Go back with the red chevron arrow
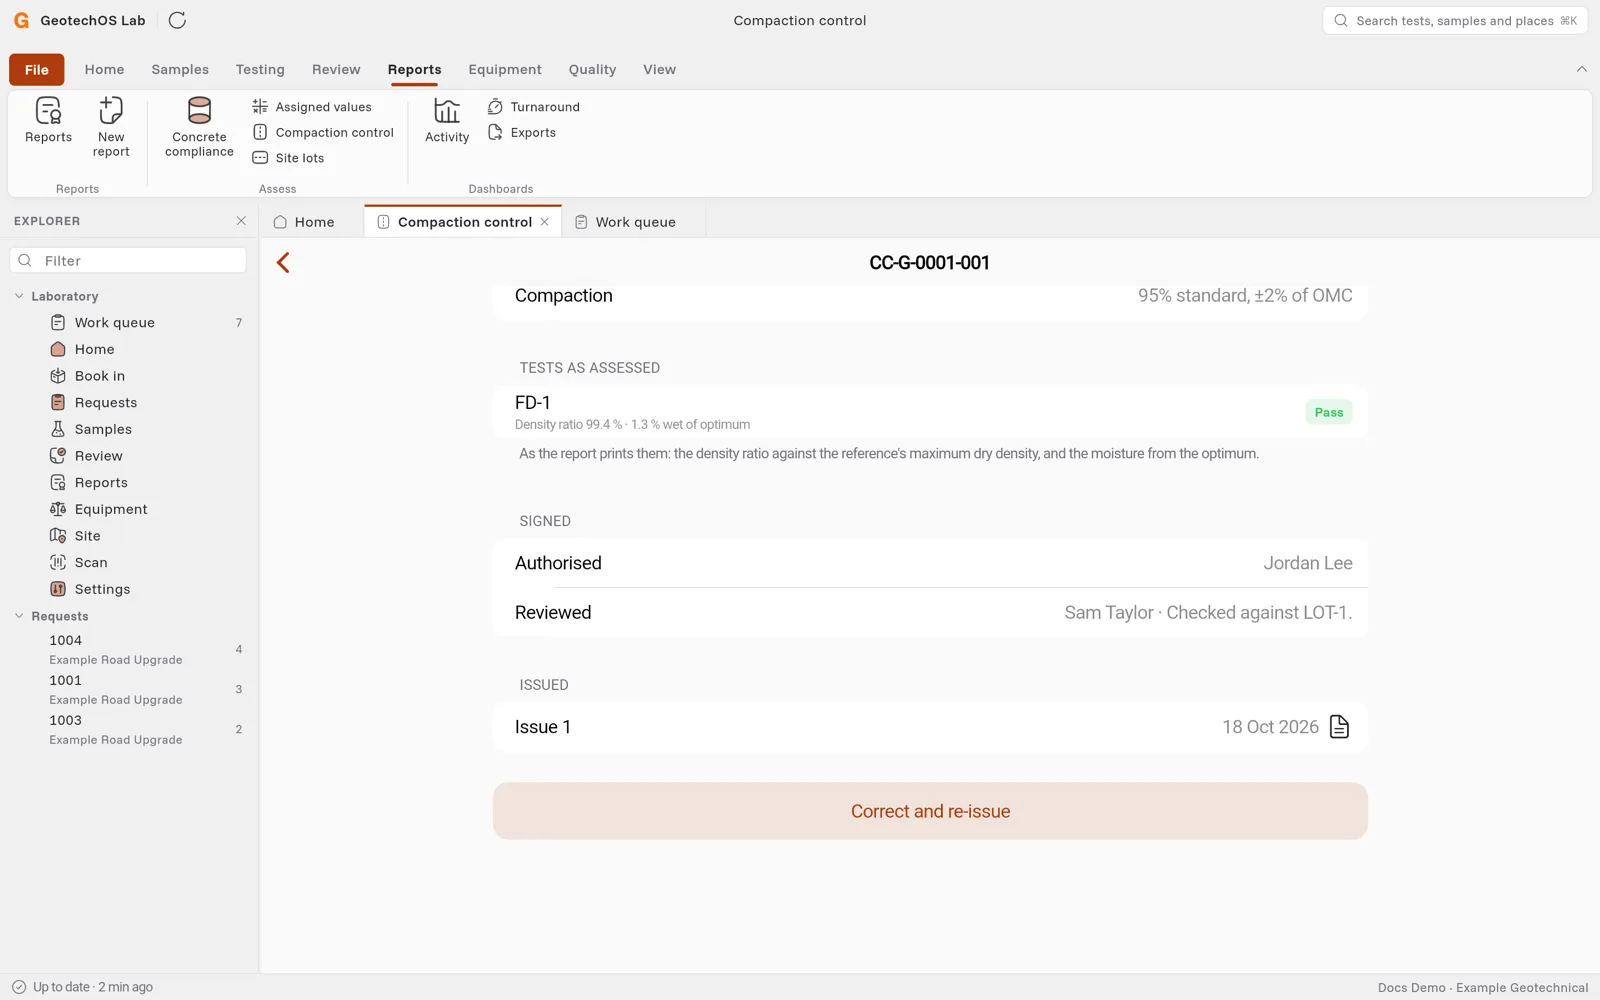 (x=283, y=263)
